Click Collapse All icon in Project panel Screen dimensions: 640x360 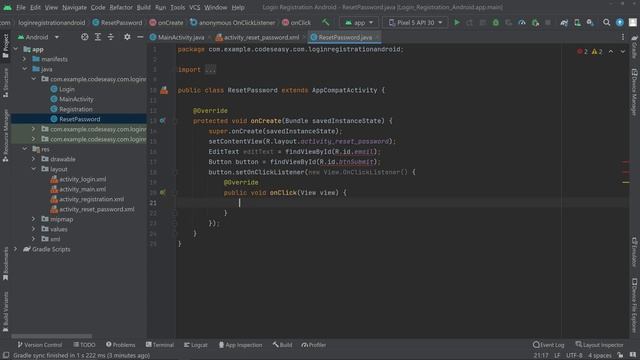(111, 37)
